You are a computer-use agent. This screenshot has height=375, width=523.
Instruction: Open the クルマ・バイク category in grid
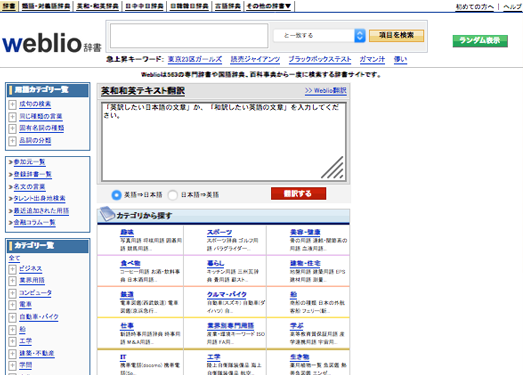227,295
